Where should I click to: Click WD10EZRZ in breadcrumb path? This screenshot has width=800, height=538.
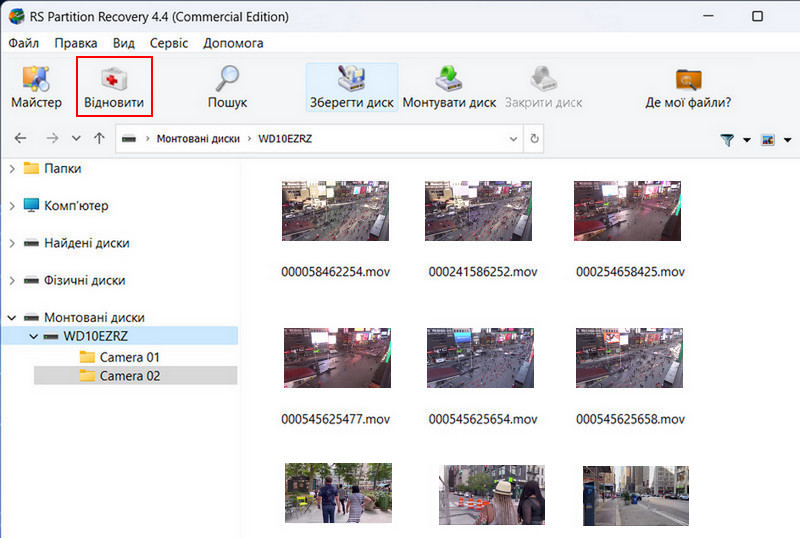pos(285,139)
